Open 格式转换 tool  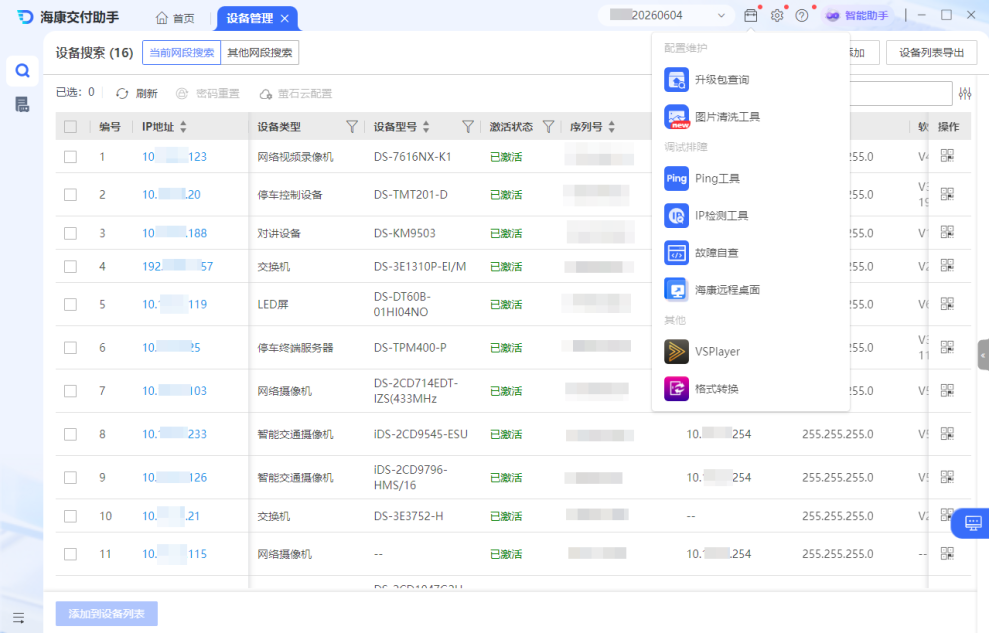pos(701,388)
